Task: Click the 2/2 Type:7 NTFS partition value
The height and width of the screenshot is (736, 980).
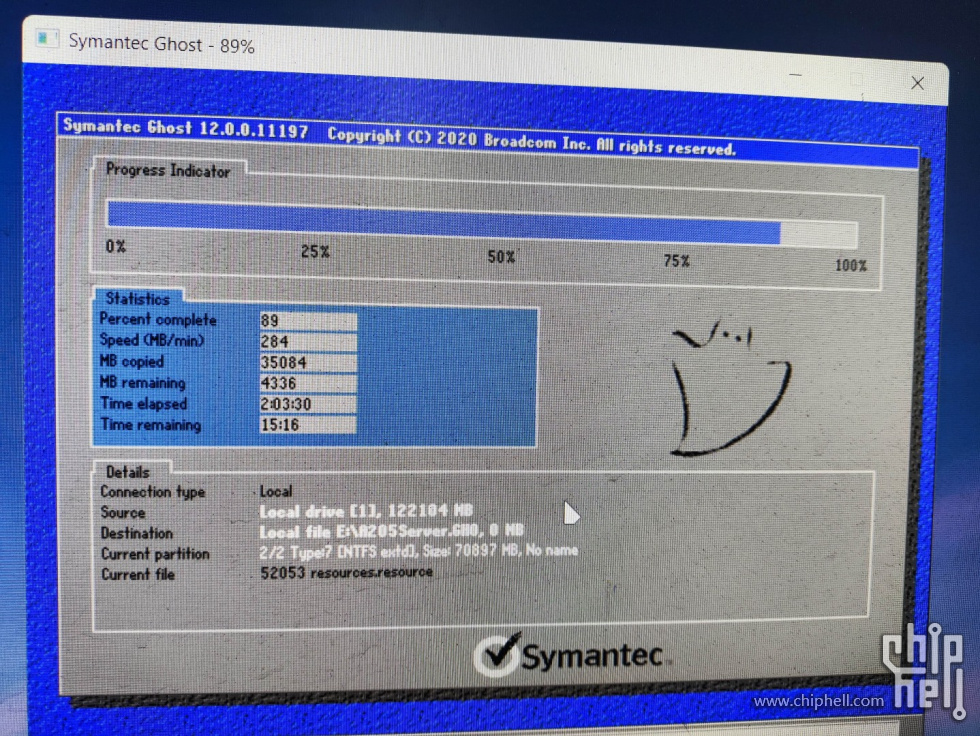Action: [x=419, y=551]
